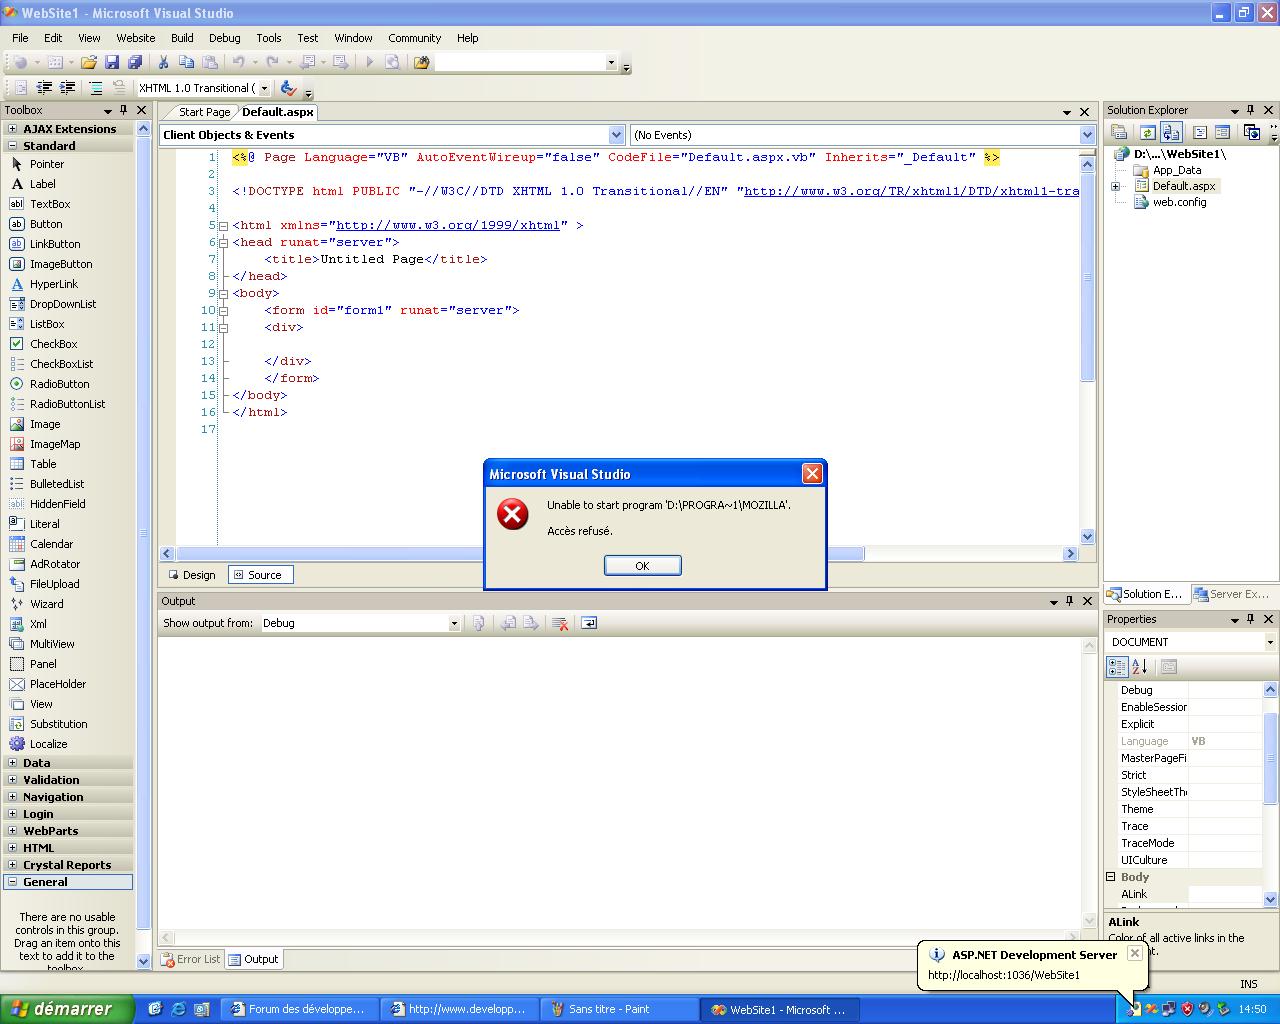
Task: Collapse the Body category in Properties
Action: click(x=1110, y=877)
